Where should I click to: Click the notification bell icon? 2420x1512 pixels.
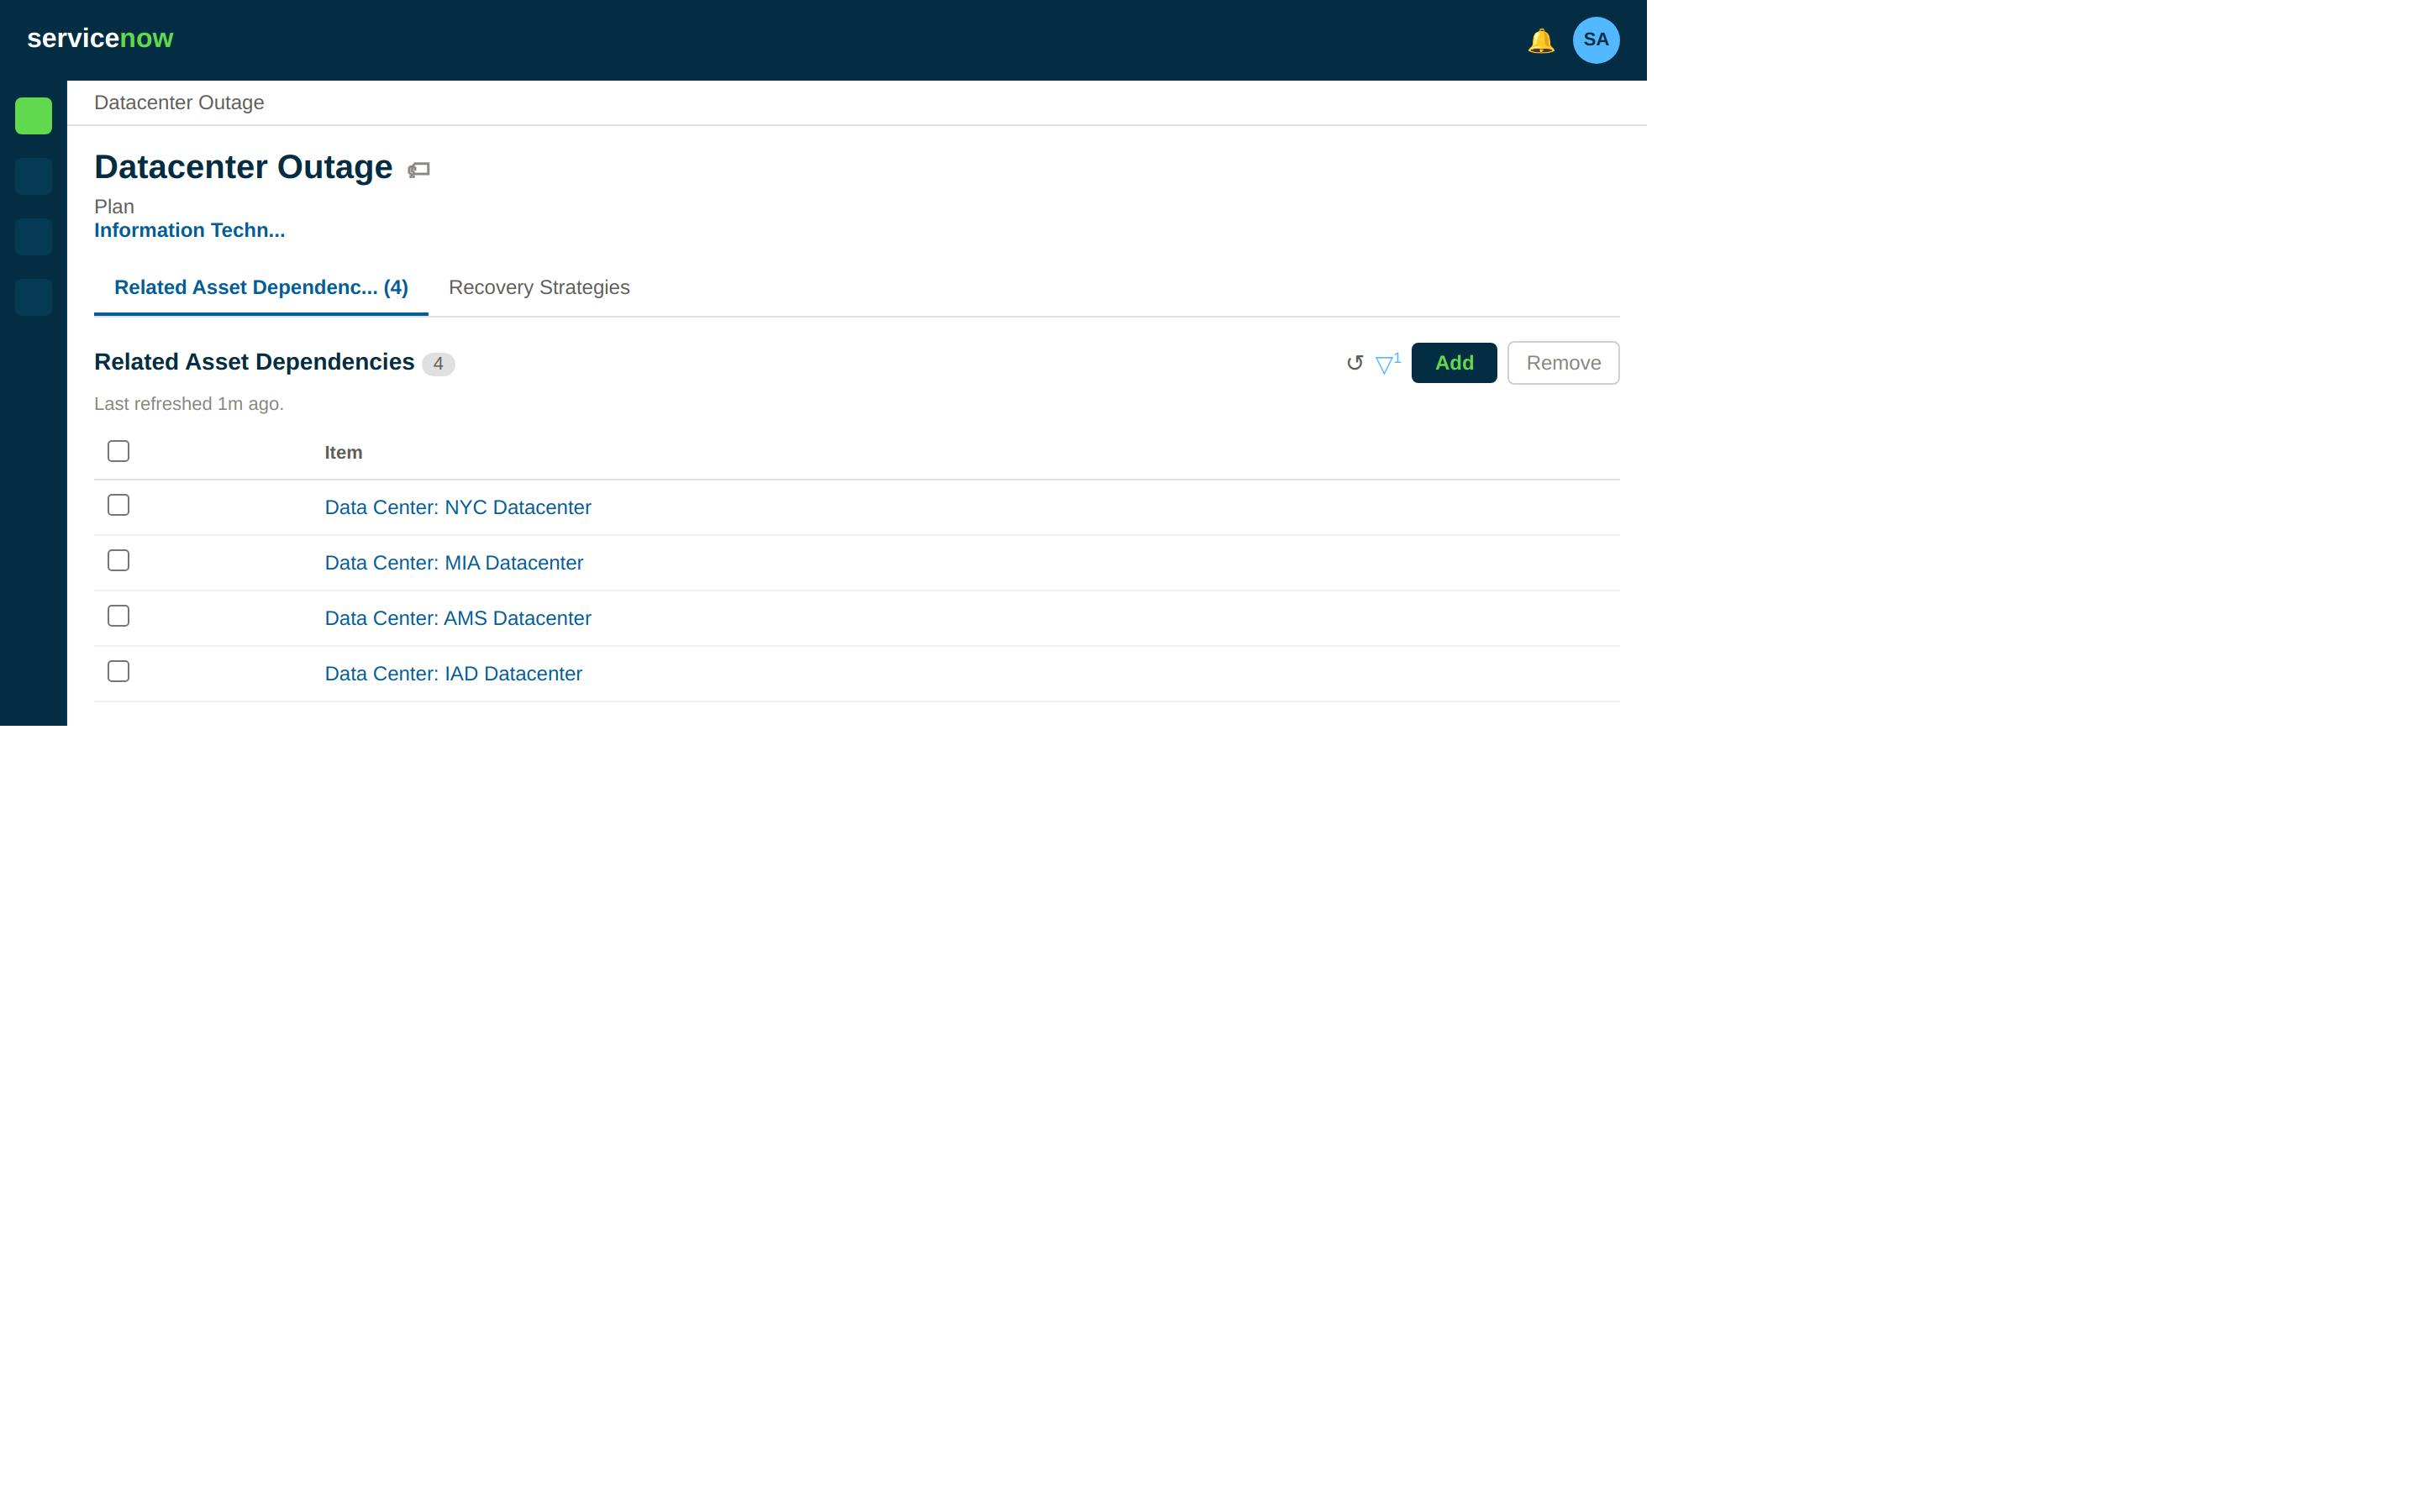tap(1540, 40)
